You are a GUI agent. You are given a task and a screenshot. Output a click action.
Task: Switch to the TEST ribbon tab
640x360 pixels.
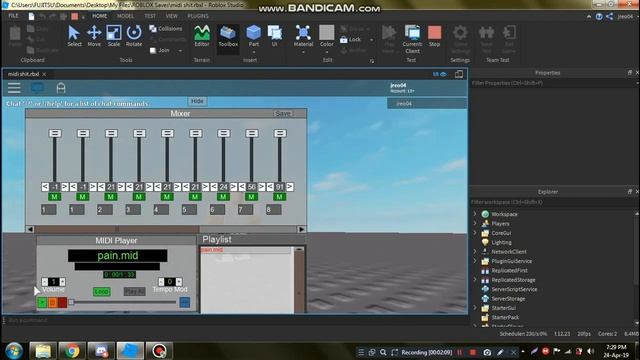pyautogui.click(x=150, y=16)
